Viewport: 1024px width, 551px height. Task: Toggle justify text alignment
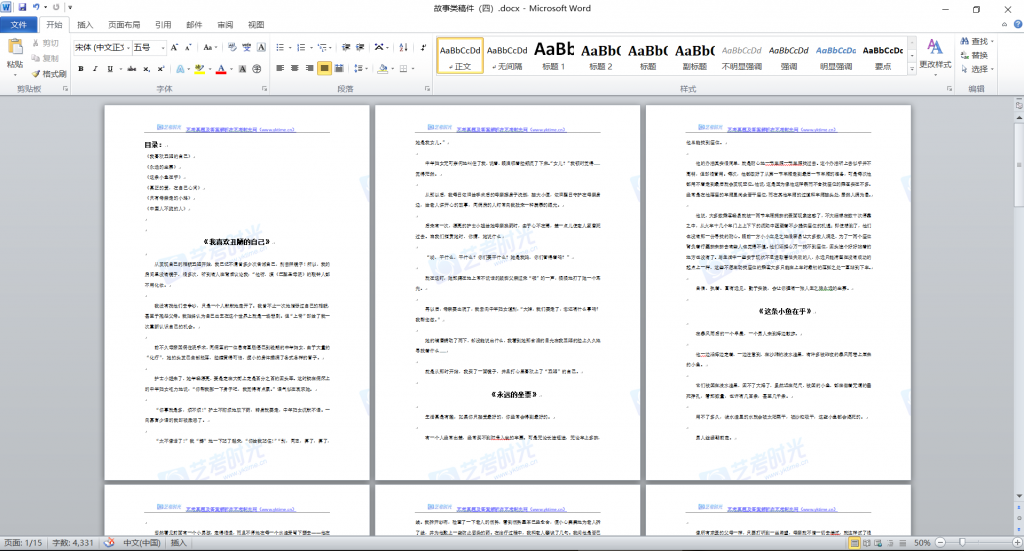click(324, 69)
